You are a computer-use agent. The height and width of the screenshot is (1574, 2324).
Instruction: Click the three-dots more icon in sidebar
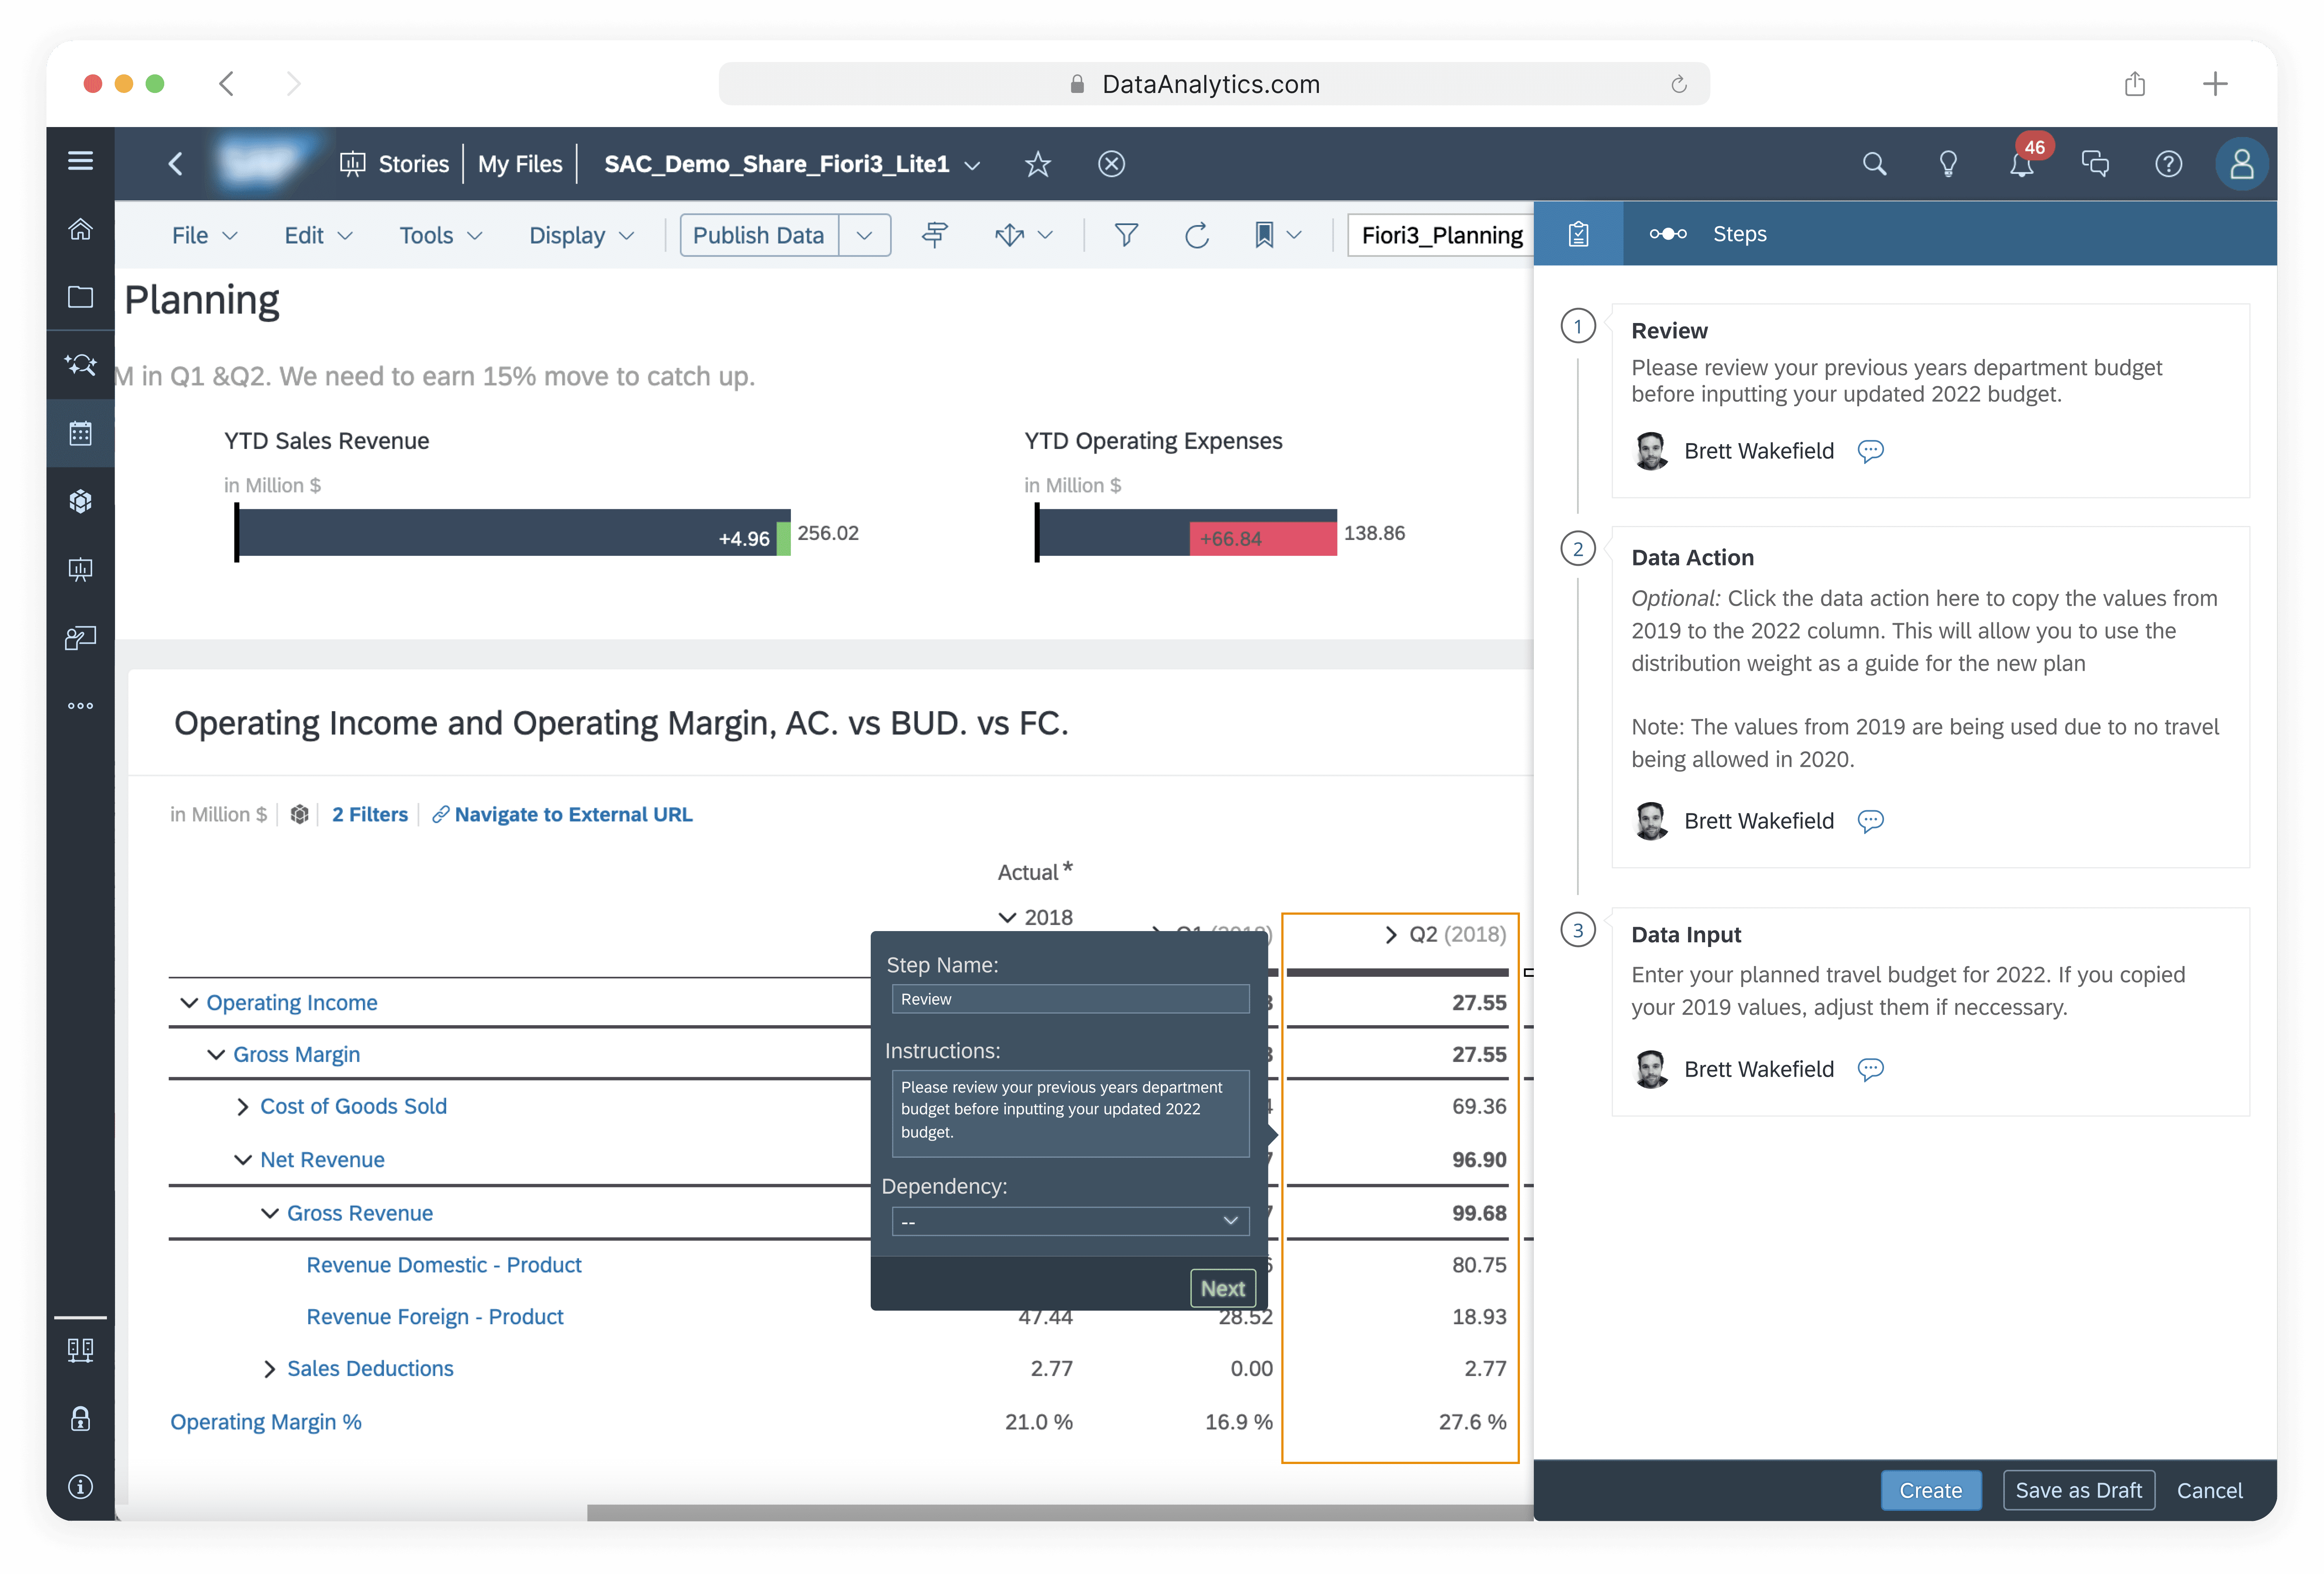80,706
